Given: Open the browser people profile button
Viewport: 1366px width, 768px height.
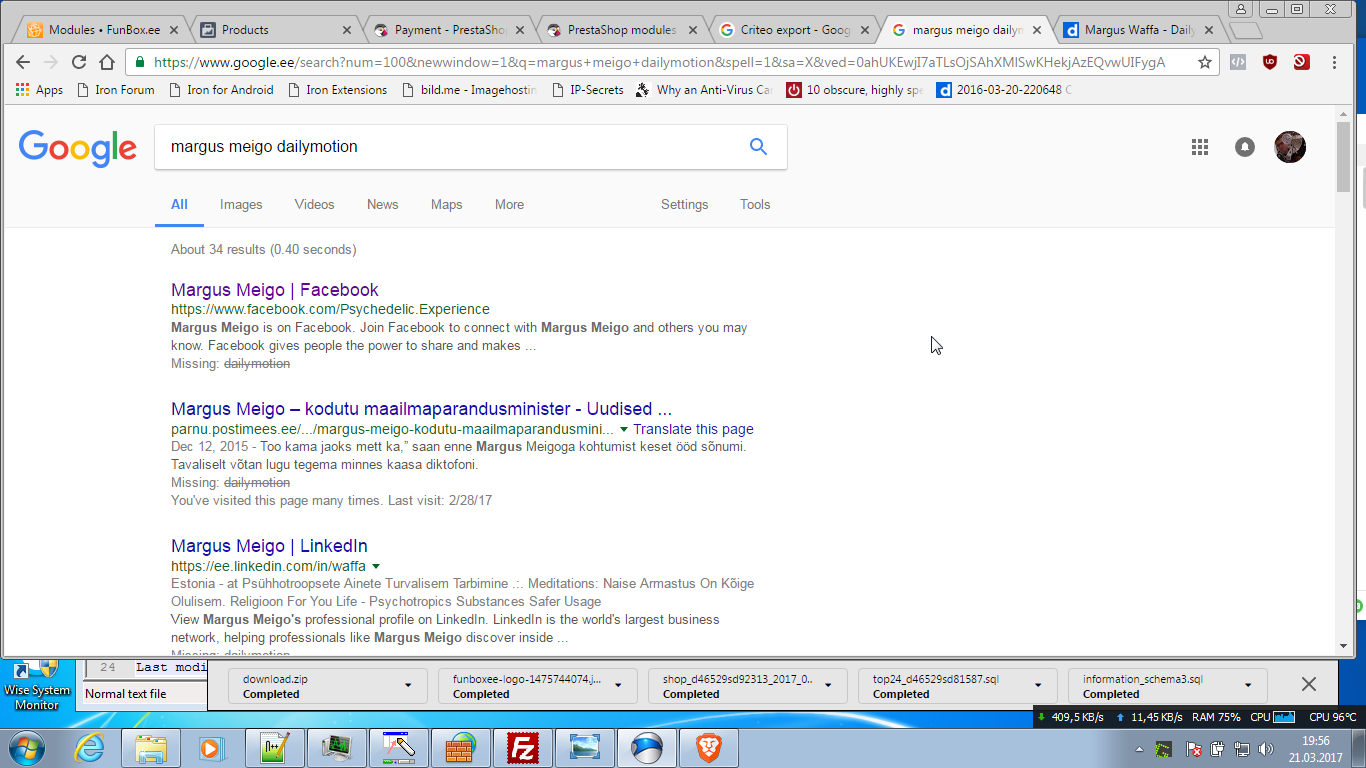Looking at the screenshot, I should 1241,9.
